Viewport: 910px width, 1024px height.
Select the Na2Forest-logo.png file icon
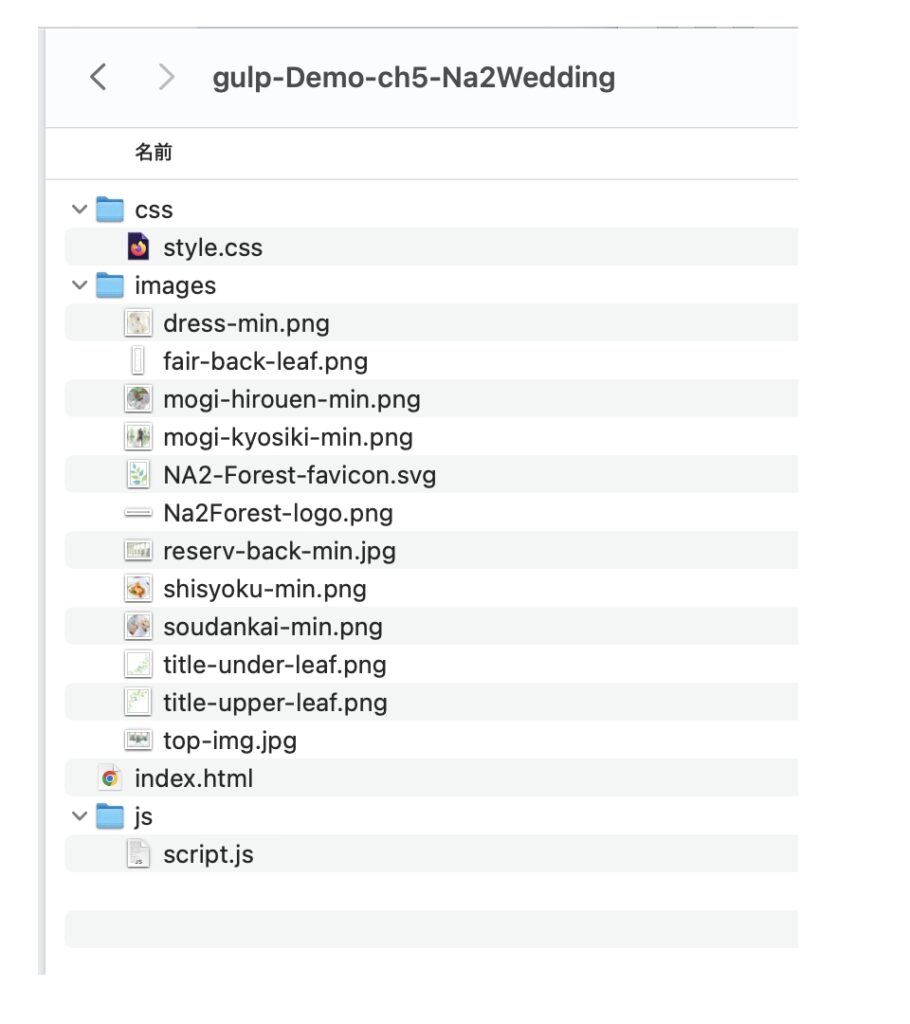[137, 512]
